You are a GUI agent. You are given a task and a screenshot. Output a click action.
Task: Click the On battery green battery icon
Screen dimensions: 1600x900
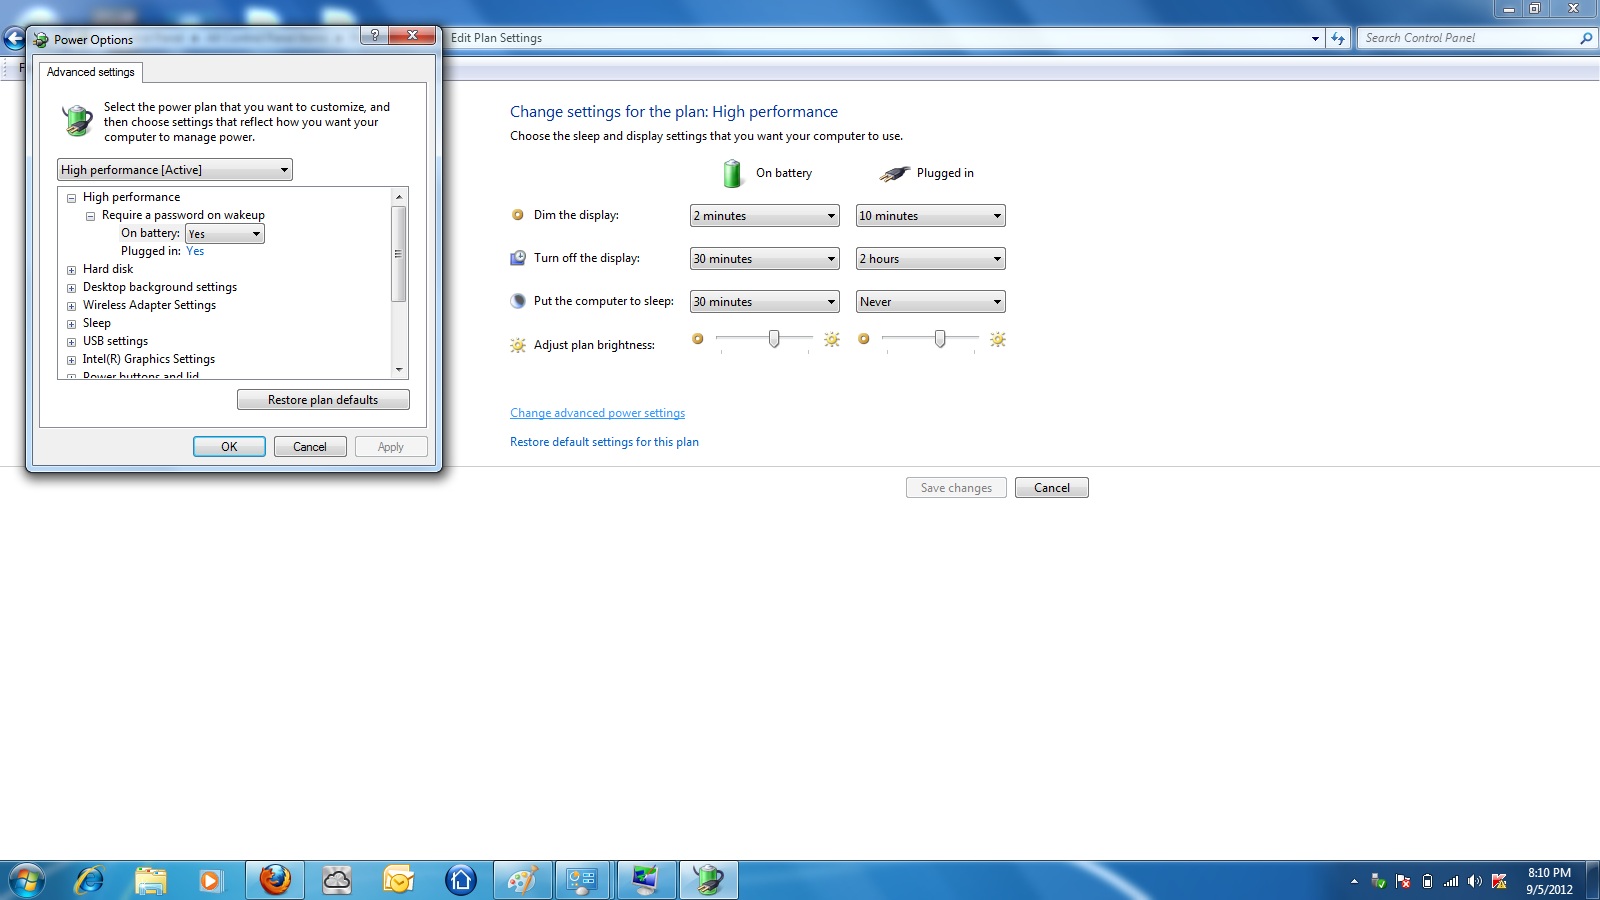click(x=732, y=173)
